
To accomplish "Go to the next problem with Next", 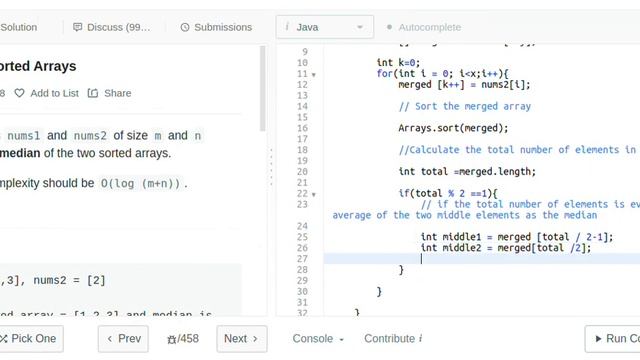I will tap(242, 339).
